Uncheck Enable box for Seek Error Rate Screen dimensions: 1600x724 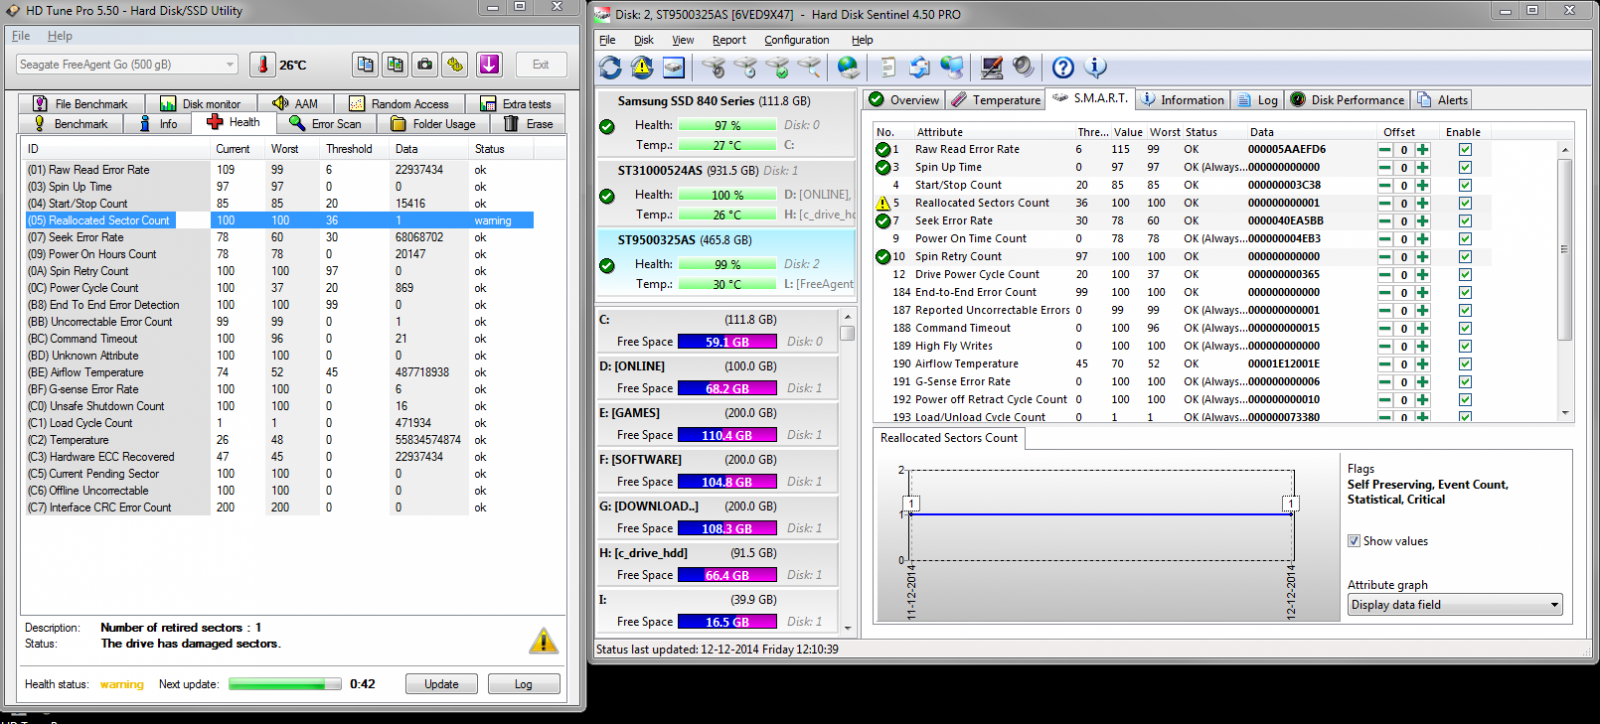pos(1465,221)
